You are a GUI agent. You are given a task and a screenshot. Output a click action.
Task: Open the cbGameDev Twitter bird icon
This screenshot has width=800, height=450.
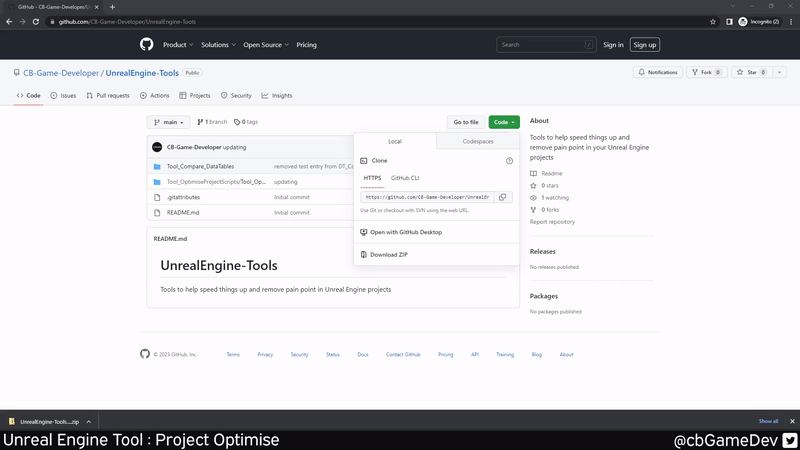788,440
